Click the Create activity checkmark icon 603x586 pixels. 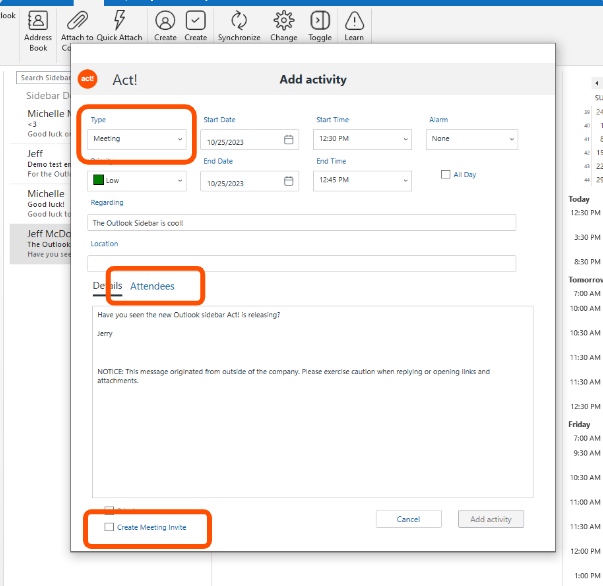(x=195, y=20)
